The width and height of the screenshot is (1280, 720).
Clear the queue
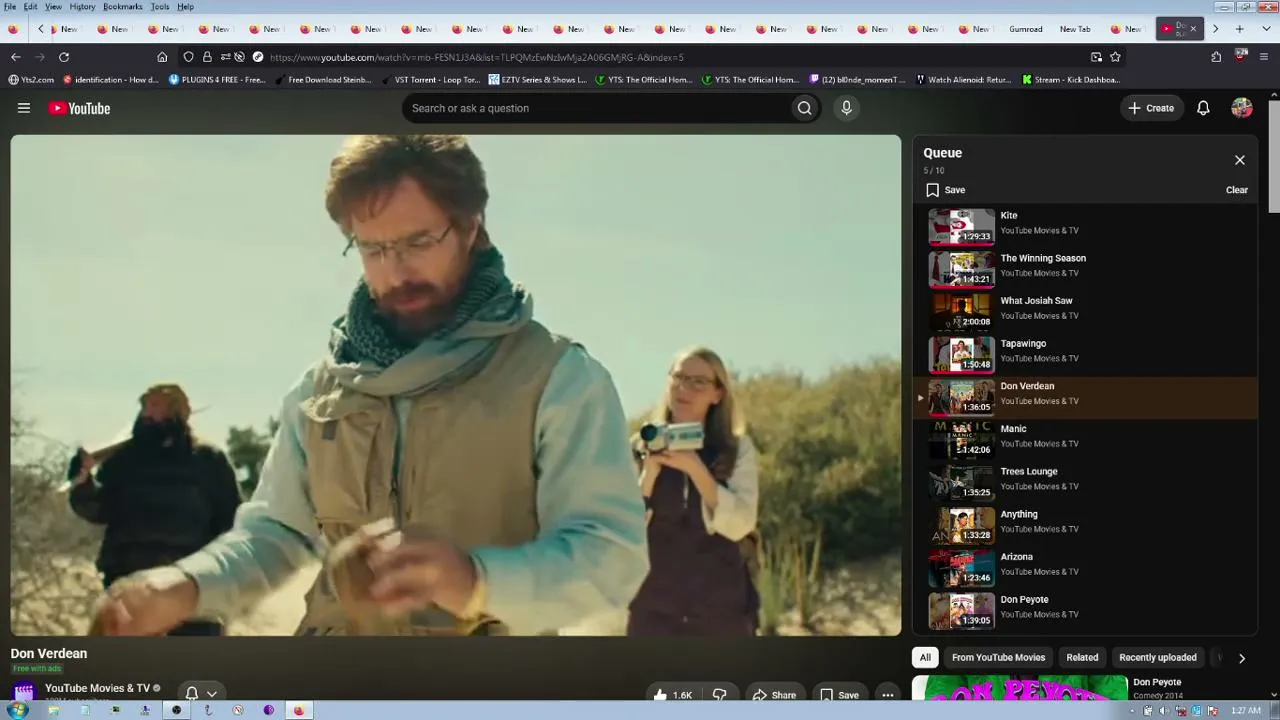[x=1237, y=190]
